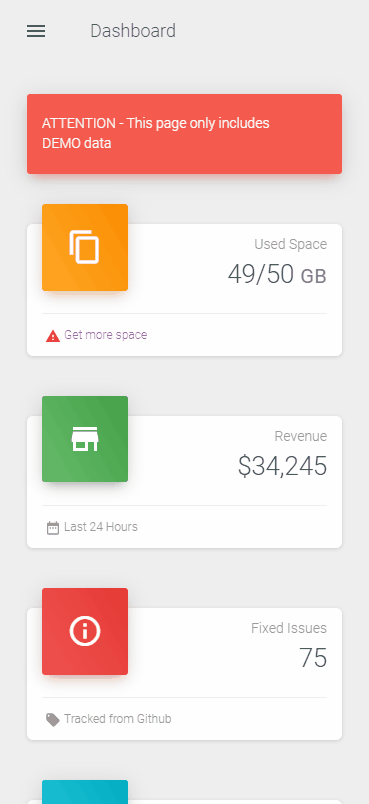Click the orange copy files icon
The height and width of the screenshot is (804, 369).
click(85, 247)
